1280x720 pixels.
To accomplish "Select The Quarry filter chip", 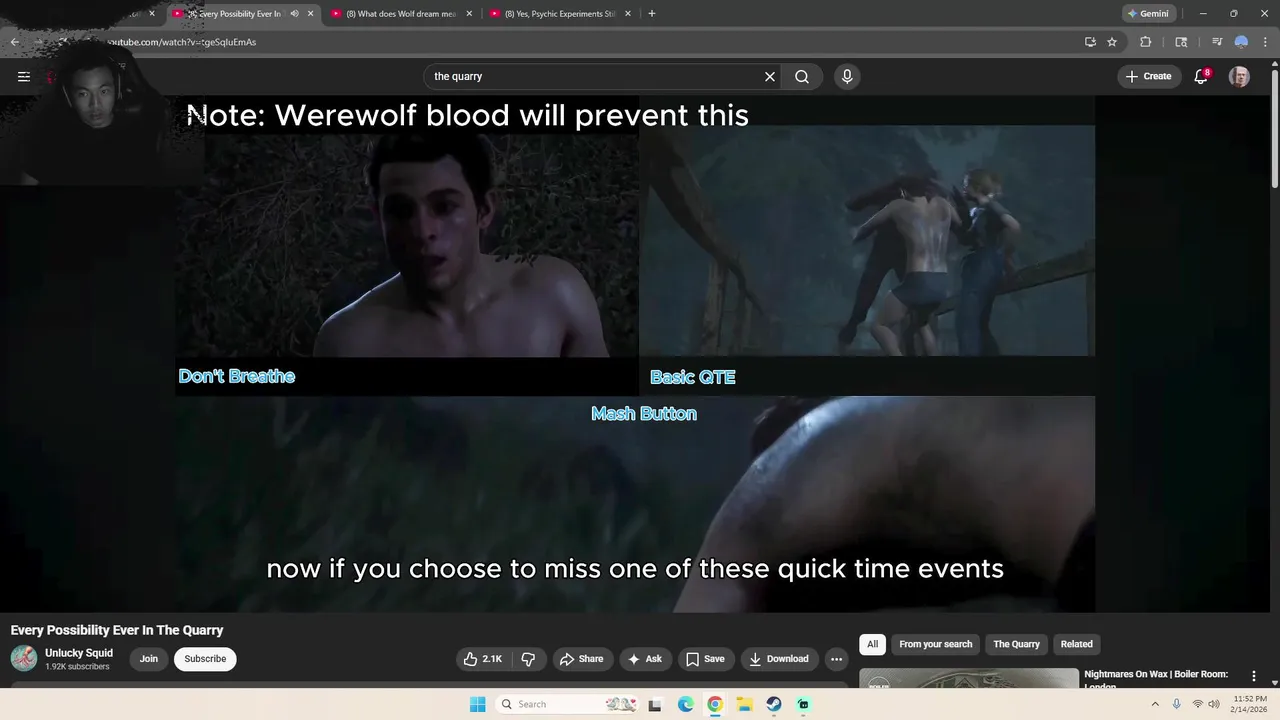I will tap(1016, 644).
